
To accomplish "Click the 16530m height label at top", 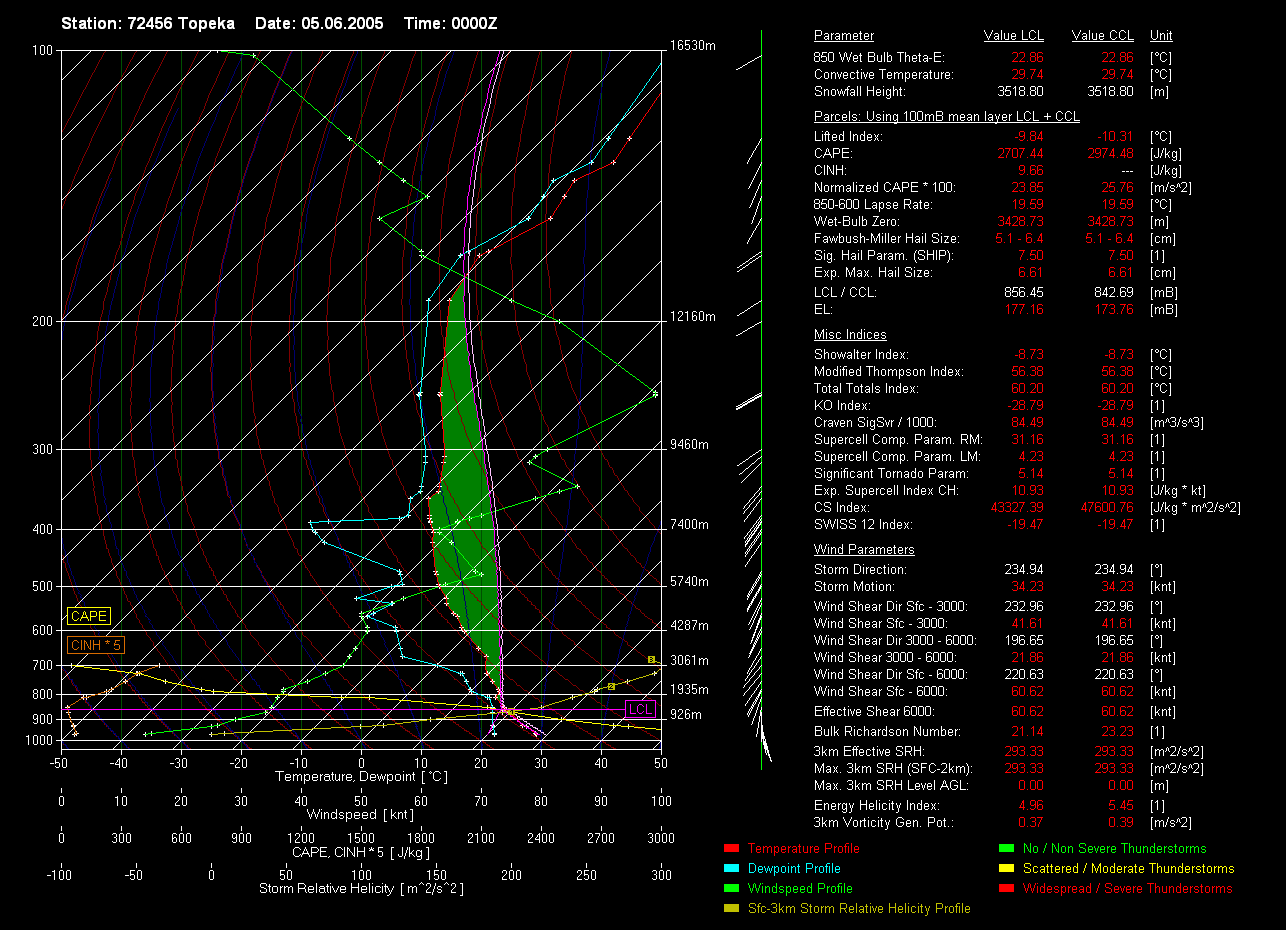I will [x=693, y=46].
